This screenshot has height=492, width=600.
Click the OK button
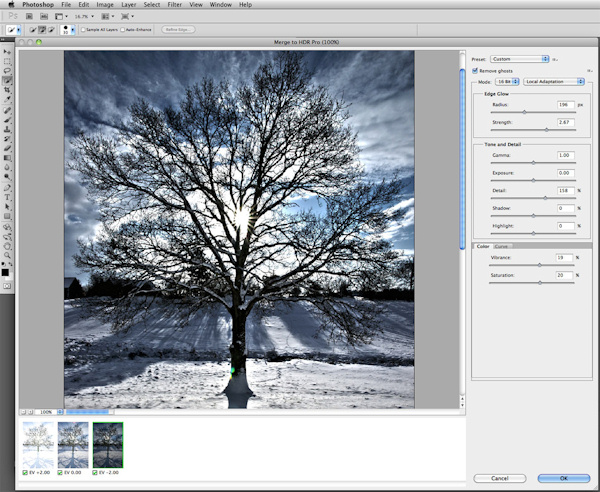(564, 478)
